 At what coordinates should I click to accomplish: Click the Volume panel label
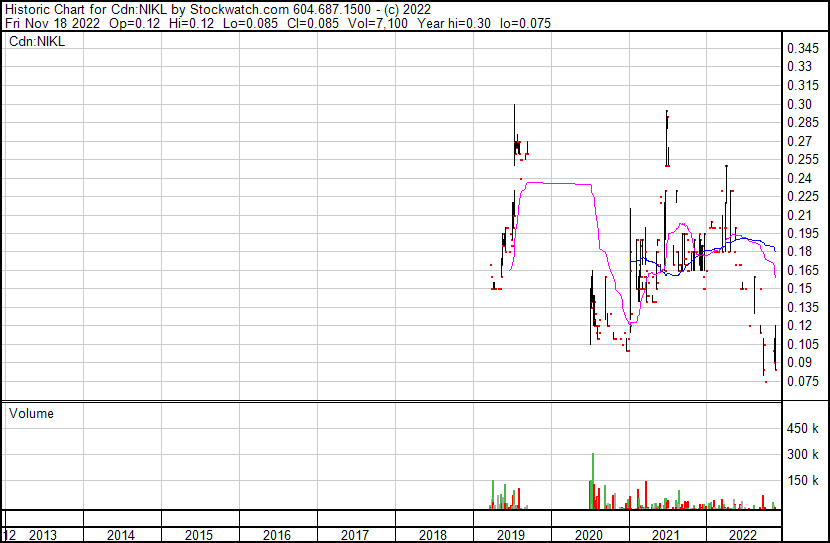tap(32, 413)
